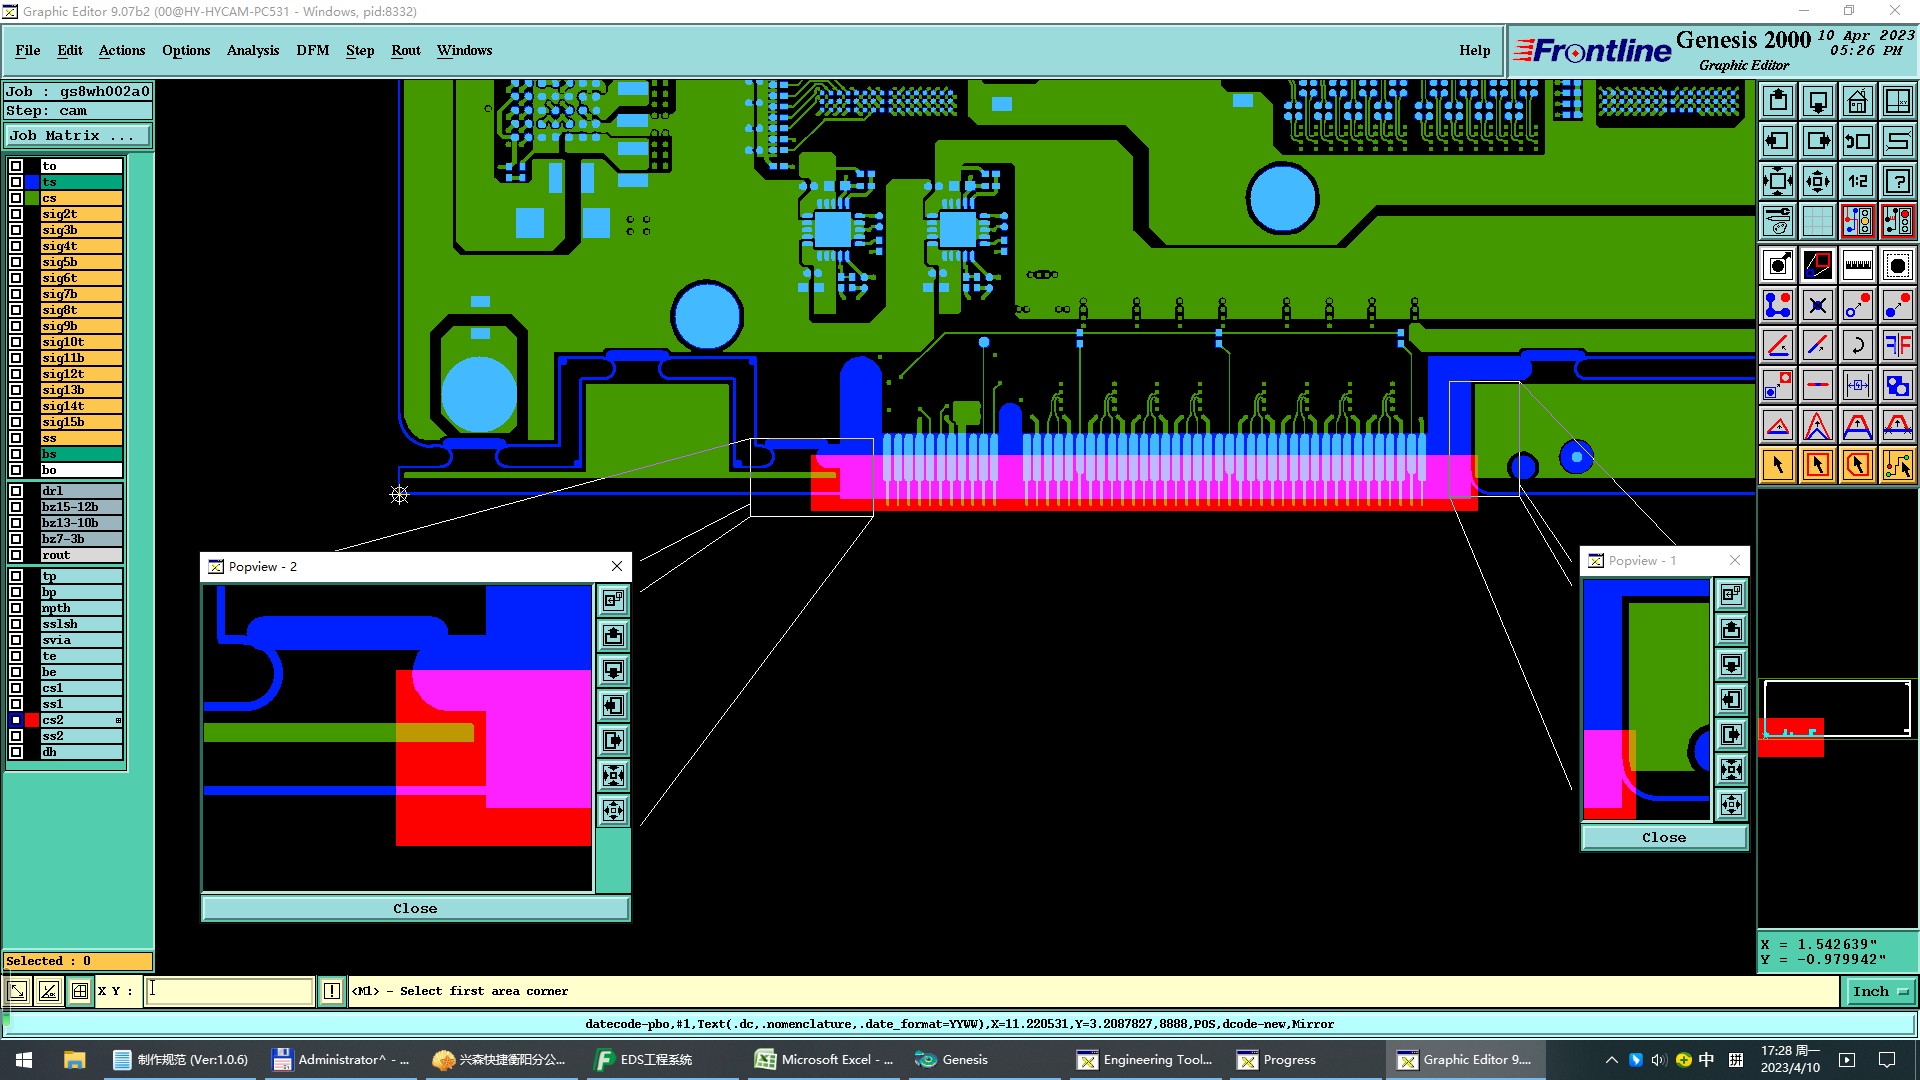Open Microsoft Excel from taskbar
1920x1080 pixels.
pyautogui.click(x=826, y=1060)
